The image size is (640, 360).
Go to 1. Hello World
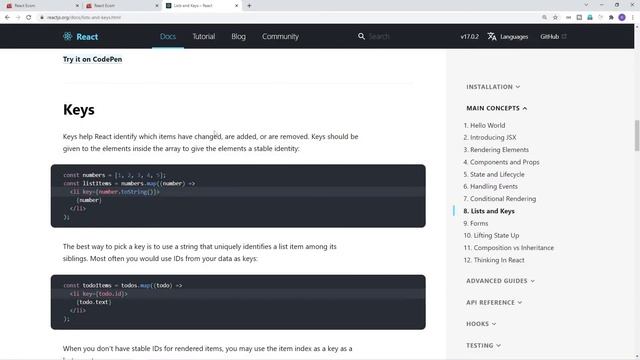[484, 125]
